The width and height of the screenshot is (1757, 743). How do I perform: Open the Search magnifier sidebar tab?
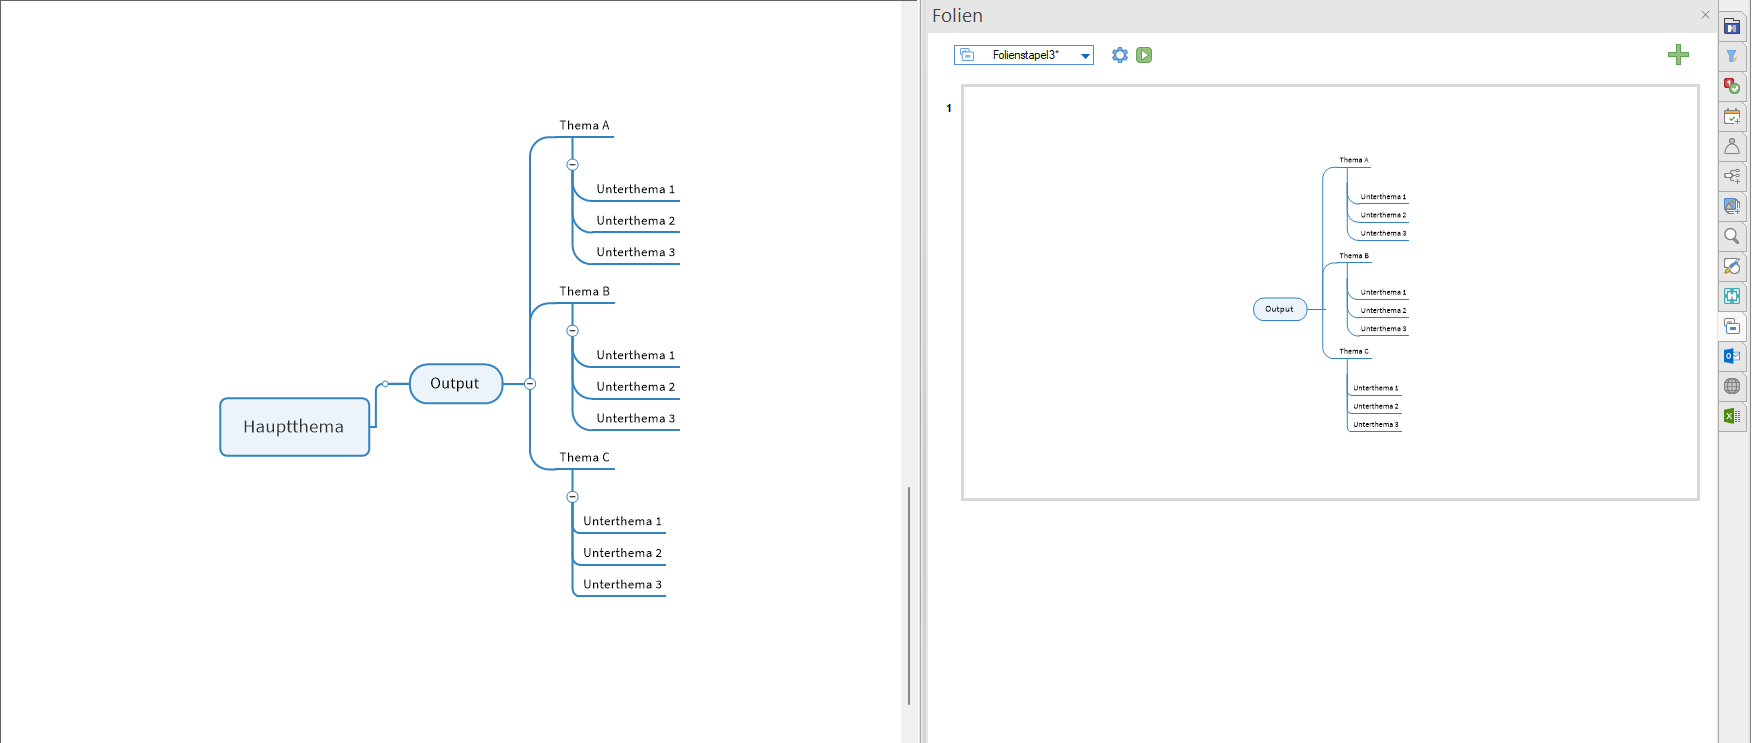pyautogui.click(x=1732, y=237)
